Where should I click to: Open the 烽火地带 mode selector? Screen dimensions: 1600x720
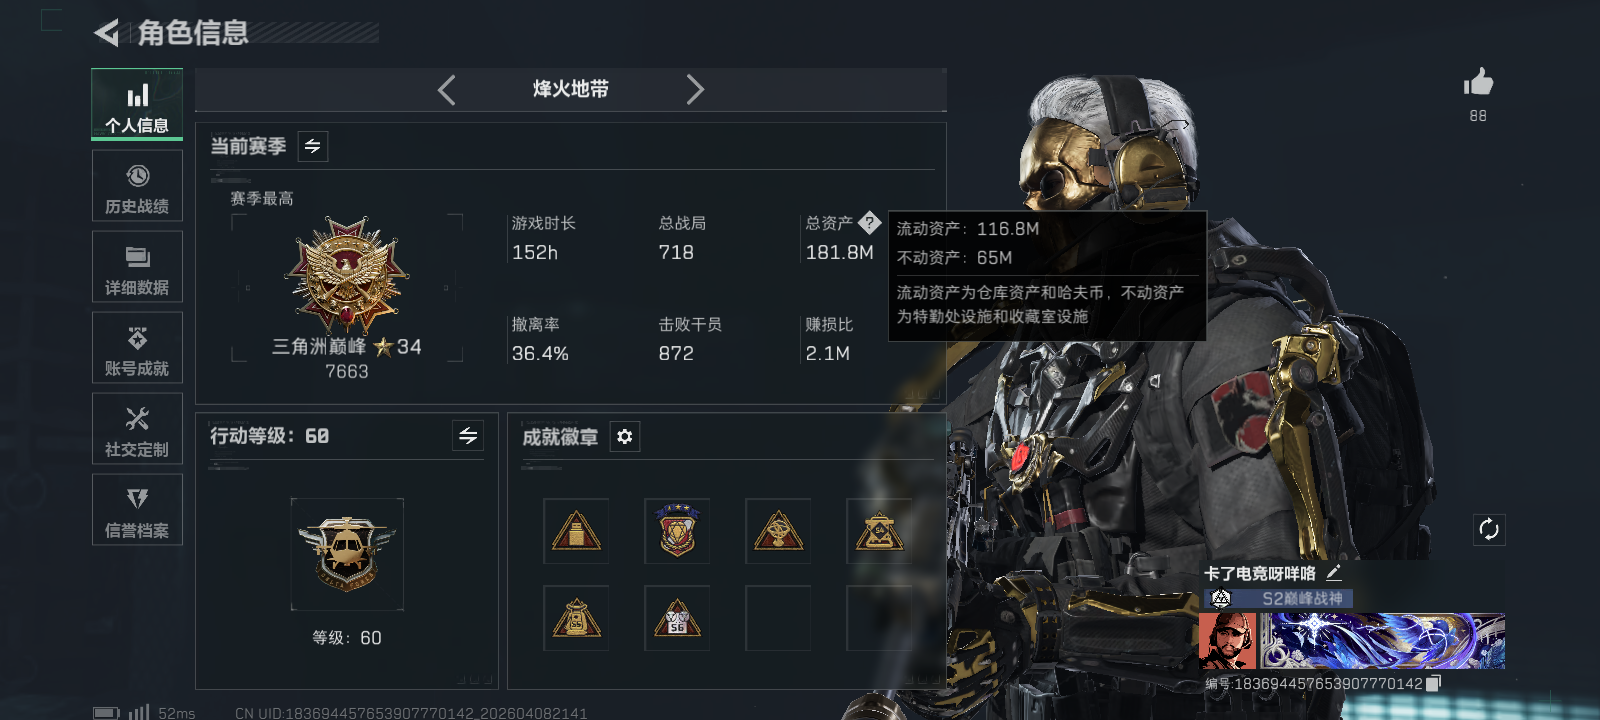click(x=571, y=89)
